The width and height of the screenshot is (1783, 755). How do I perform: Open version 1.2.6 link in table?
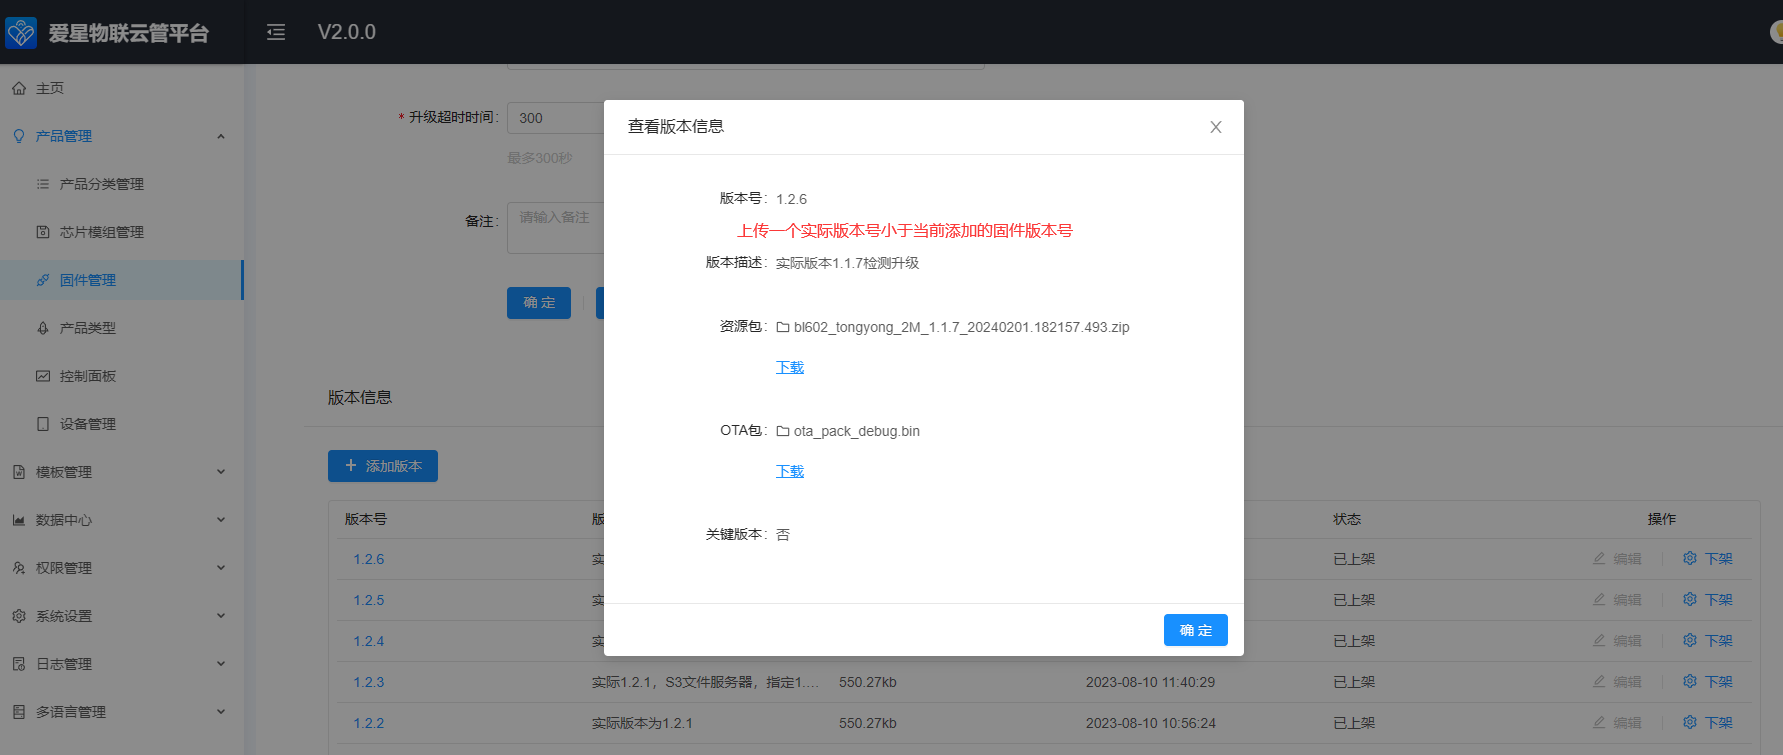pos(369,559)
